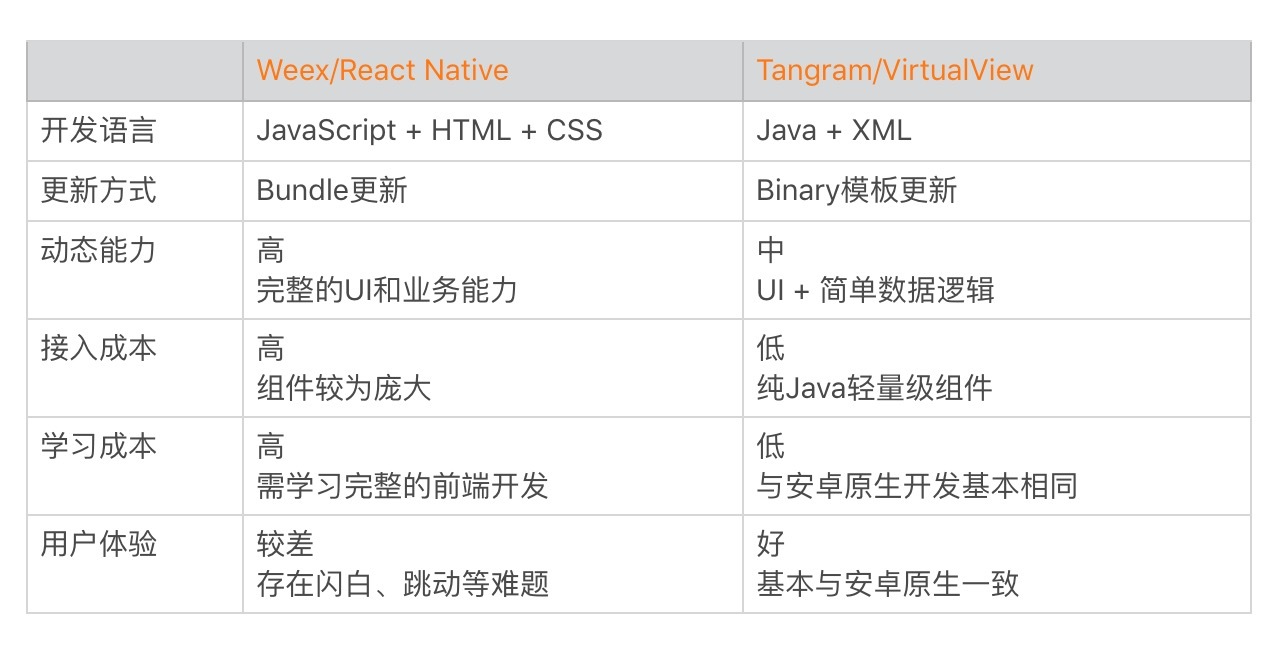Select the 存在闪白、跳动等难题 text
The height and width of the screenshot is (654, 1282).
pos(402,583)
